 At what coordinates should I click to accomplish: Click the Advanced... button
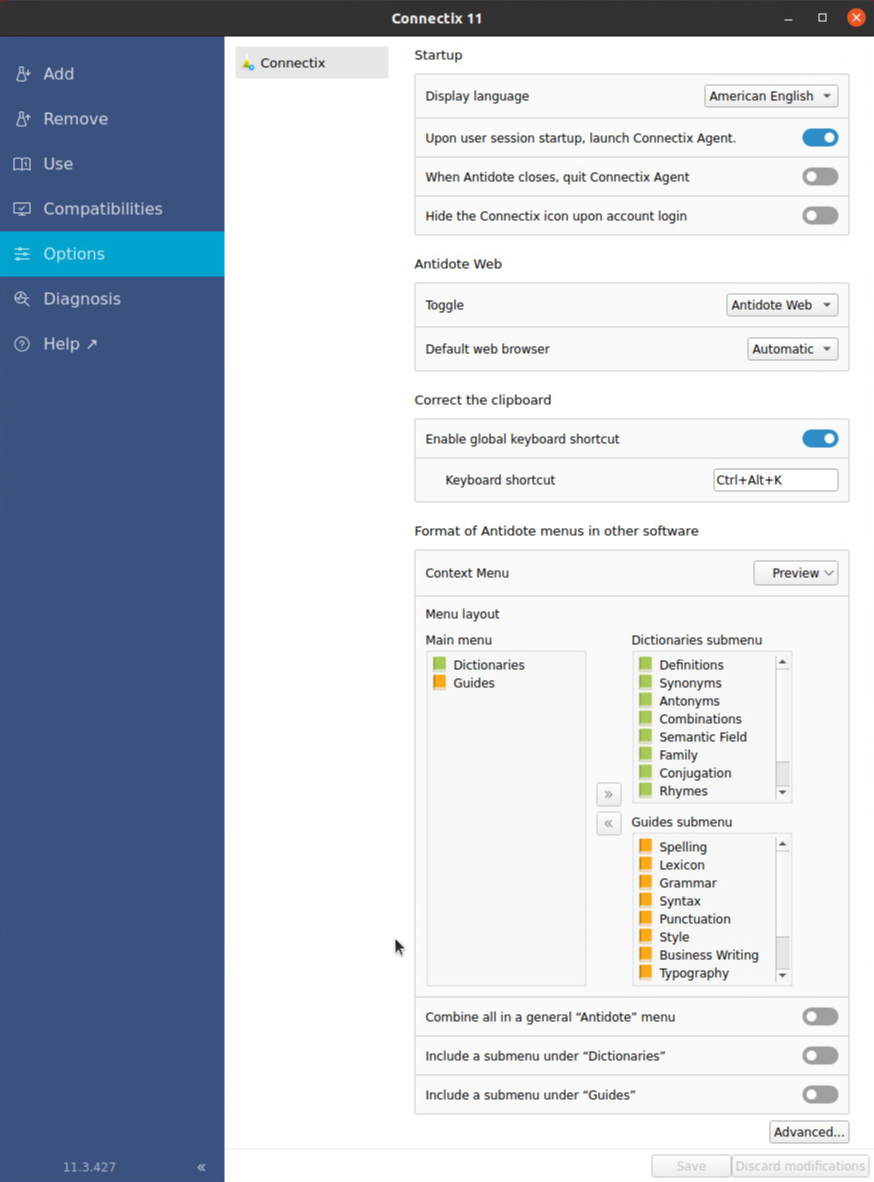tap(809, 1132)
